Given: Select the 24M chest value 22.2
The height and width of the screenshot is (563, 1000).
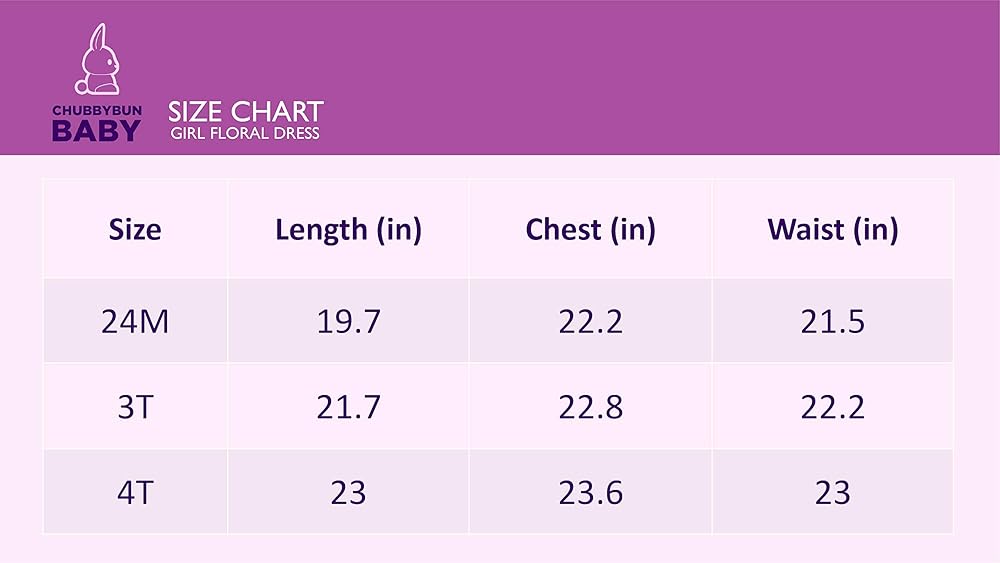Looking at the screenshot, I should tap(590, 321).
